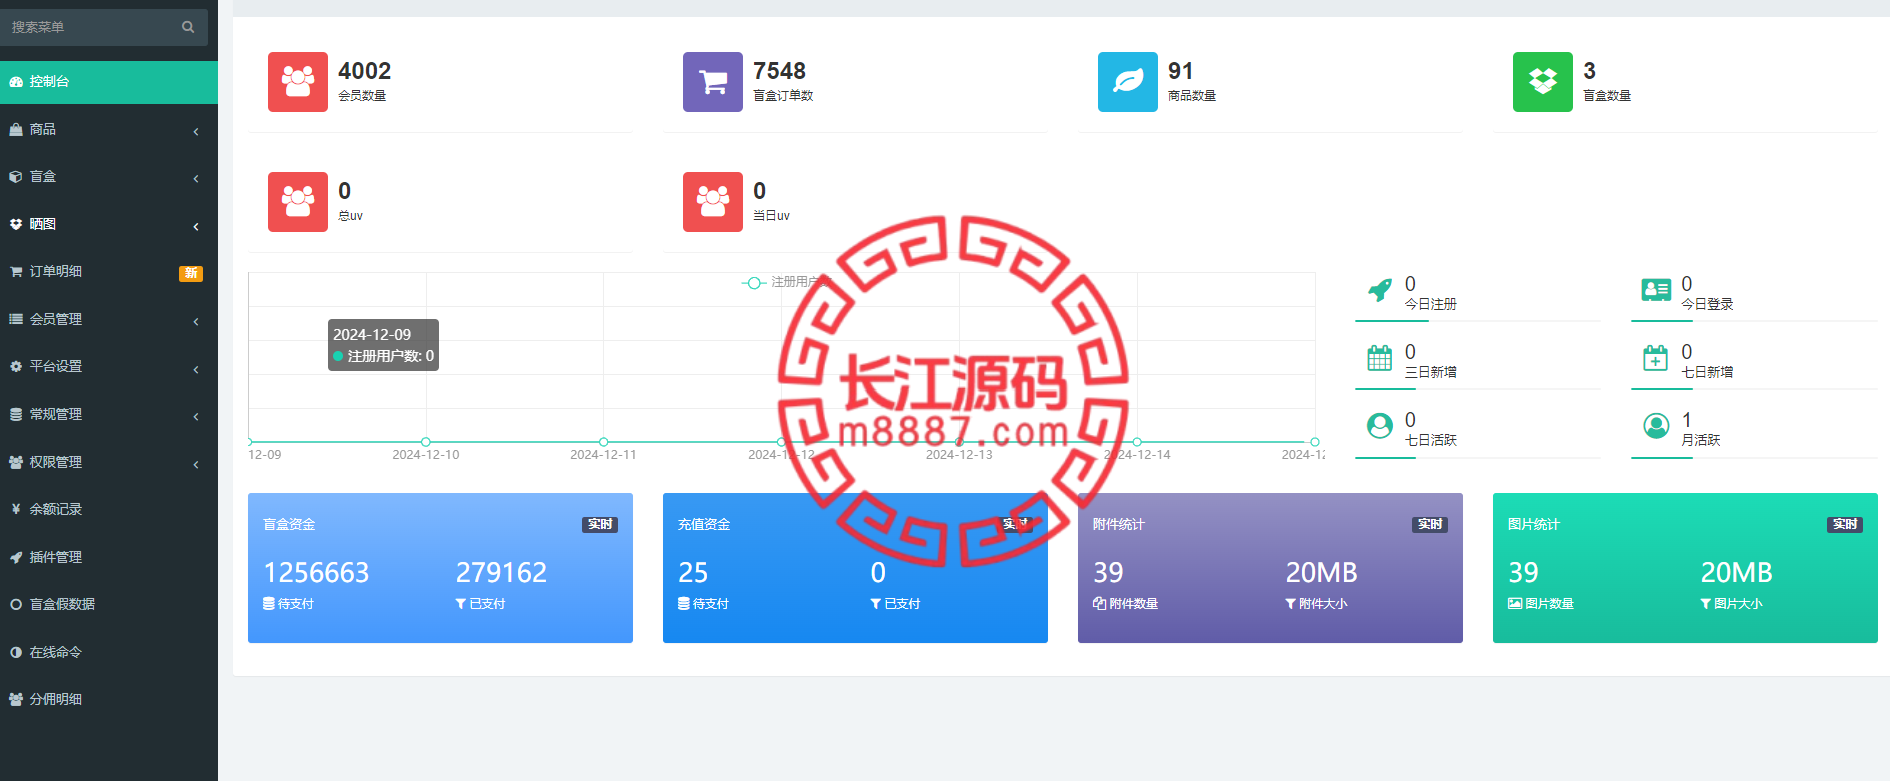Viewport: 1890px width, 781px height.
Task: Open the 控制台 dashboard menu item
Action: tap(109, 82)
